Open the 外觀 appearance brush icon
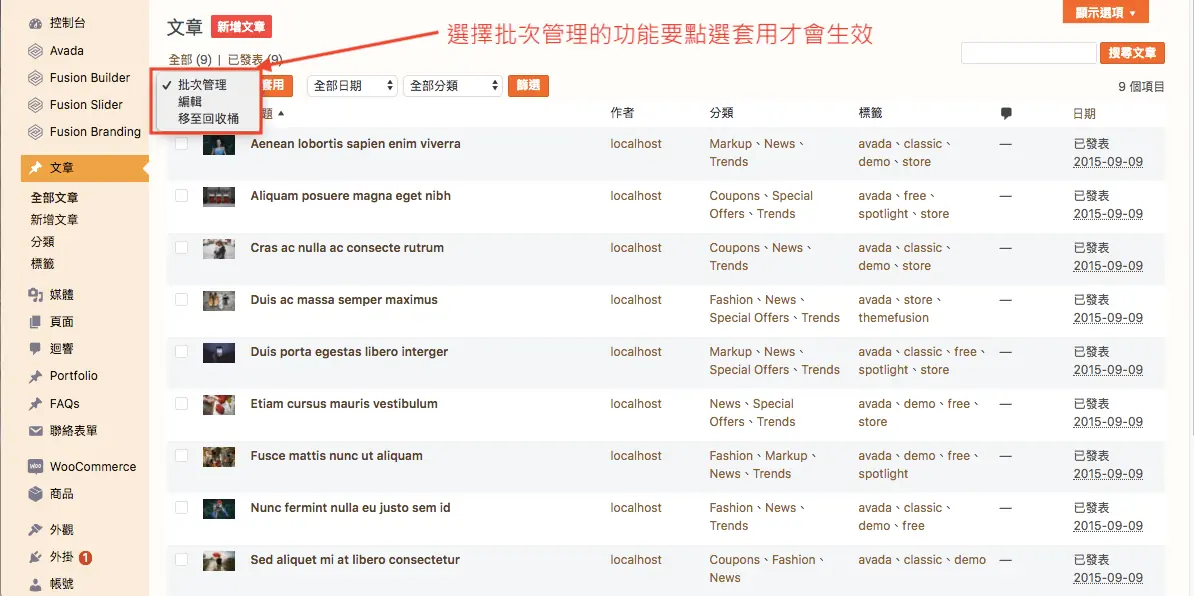Viewport: 1194px width, 596px height. pyautogui.click(x=35, y=530)
